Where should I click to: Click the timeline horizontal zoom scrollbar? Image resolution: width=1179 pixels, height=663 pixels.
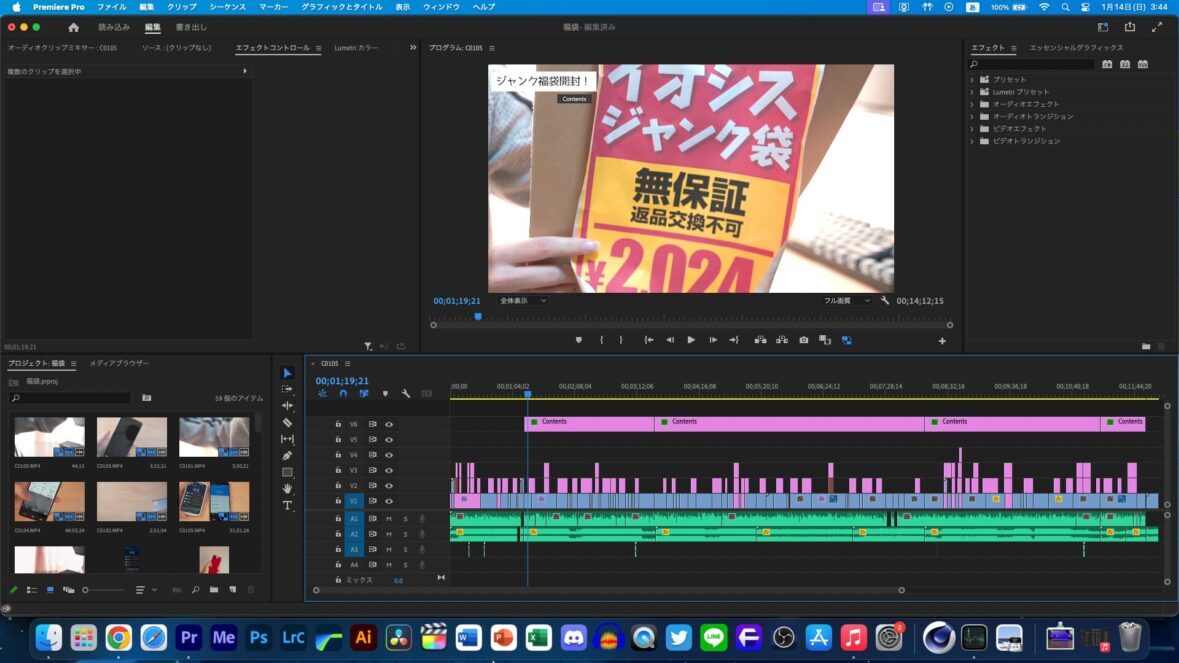click(609, 590)
